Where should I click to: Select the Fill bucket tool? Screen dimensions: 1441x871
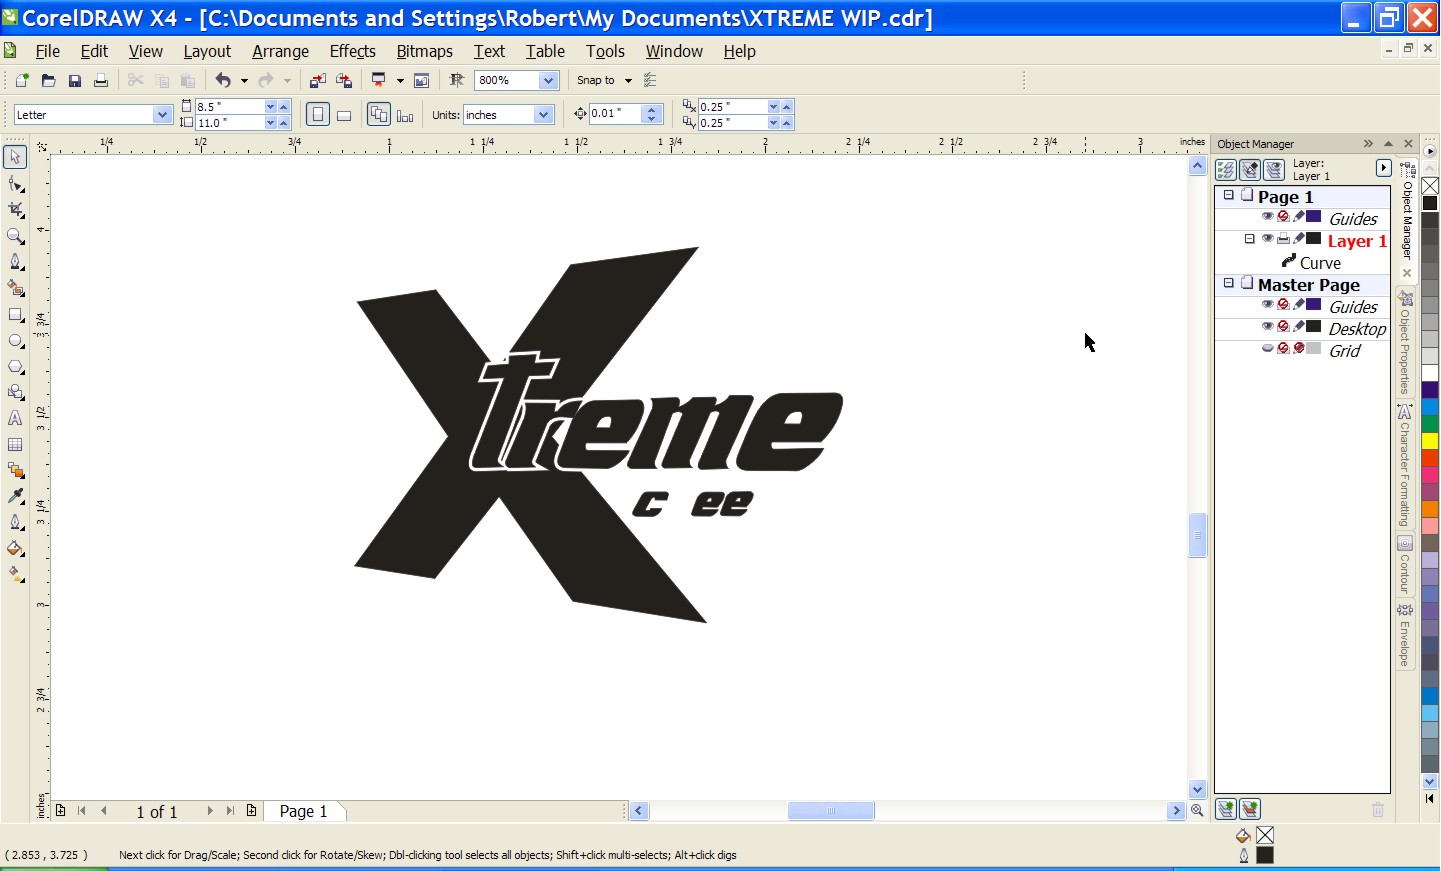15,548
